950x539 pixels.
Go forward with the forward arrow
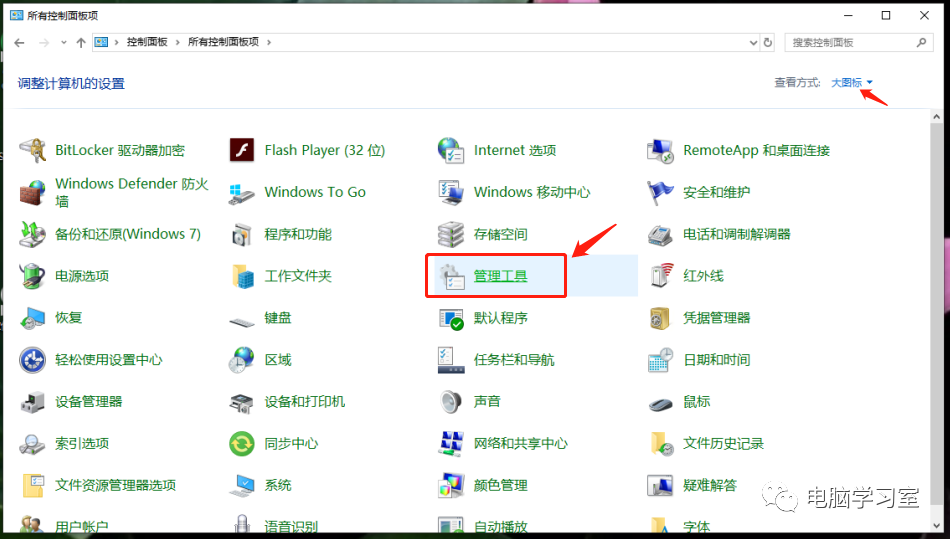pos(44,42)
